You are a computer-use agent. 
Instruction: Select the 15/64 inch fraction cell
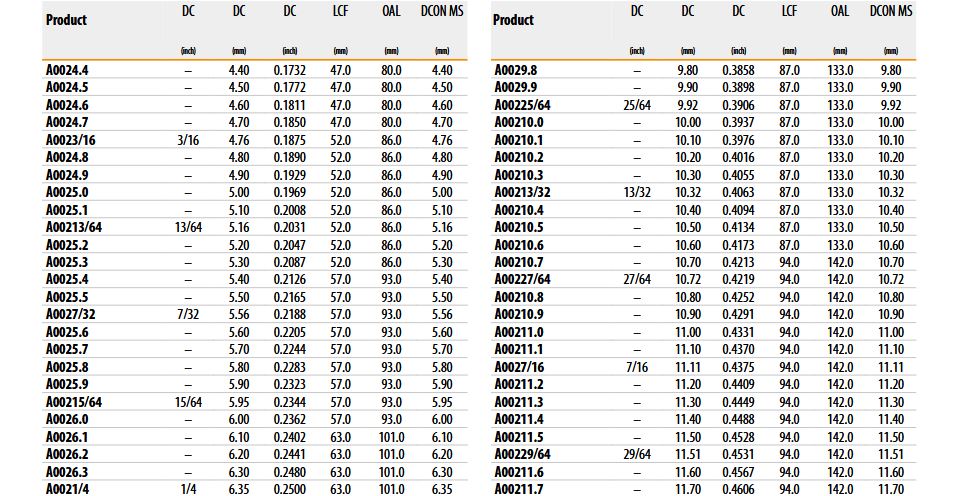[x=188, y=402]
